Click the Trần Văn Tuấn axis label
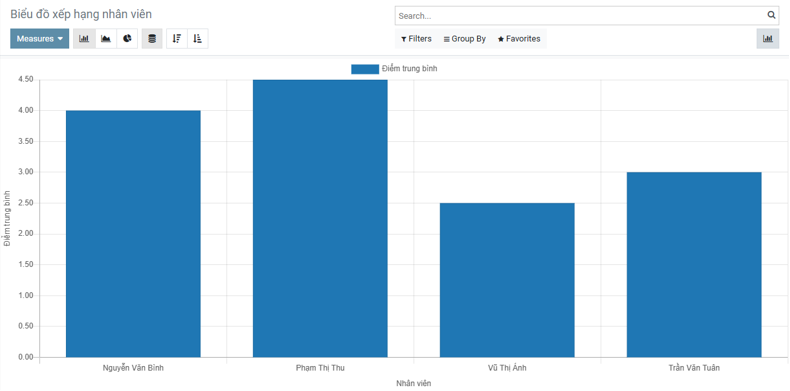 [x=694, y=368]
